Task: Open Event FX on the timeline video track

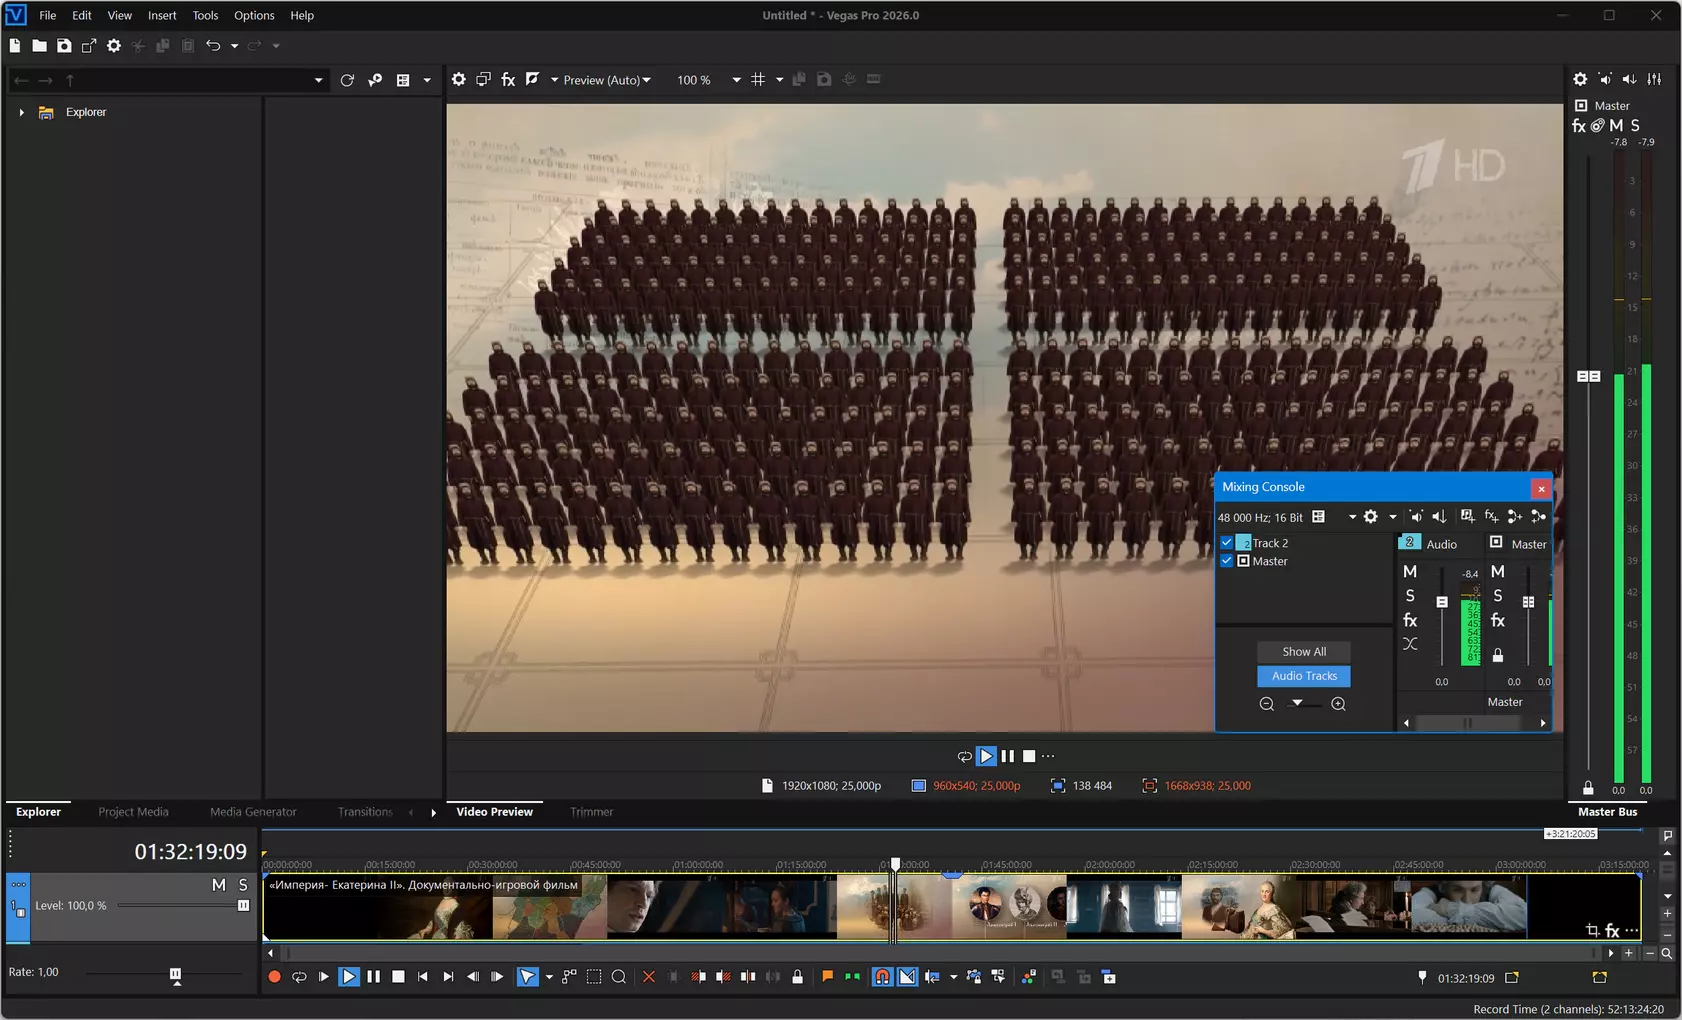Action: click(x=1612, y=931)
